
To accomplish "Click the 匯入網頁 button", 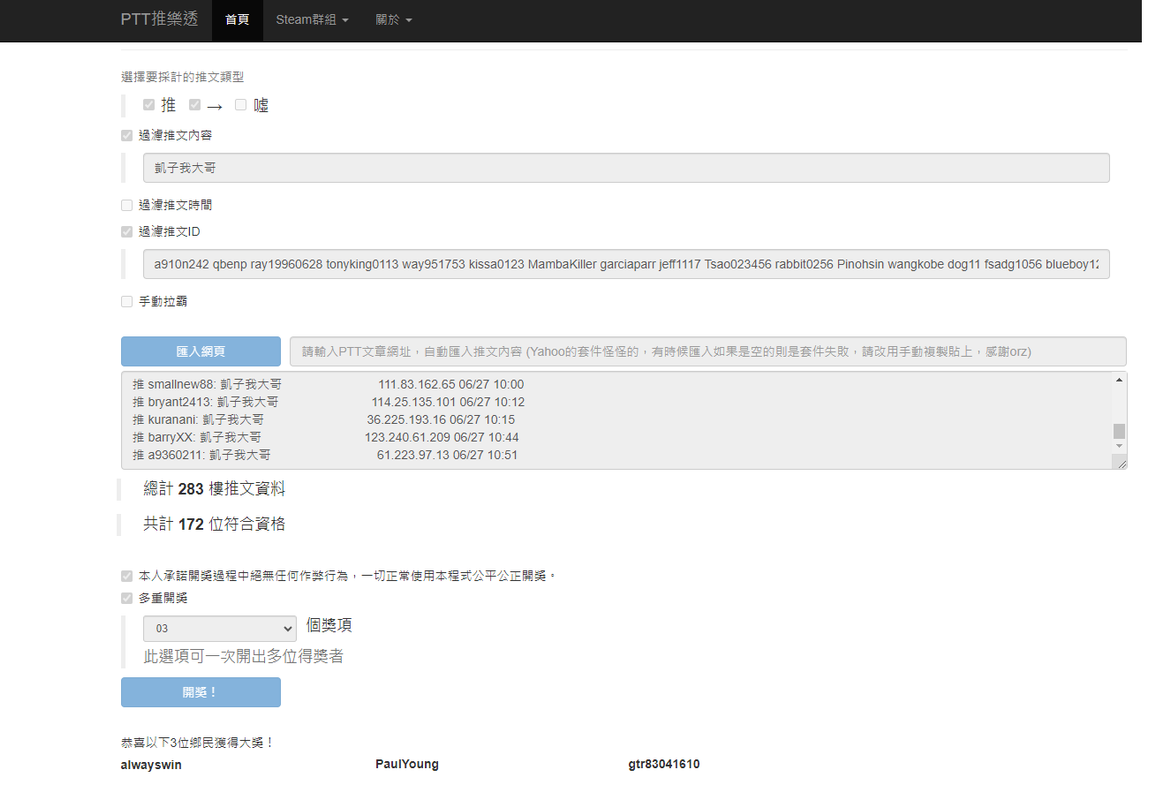I will pyautogui.click(x=201, y=351).
